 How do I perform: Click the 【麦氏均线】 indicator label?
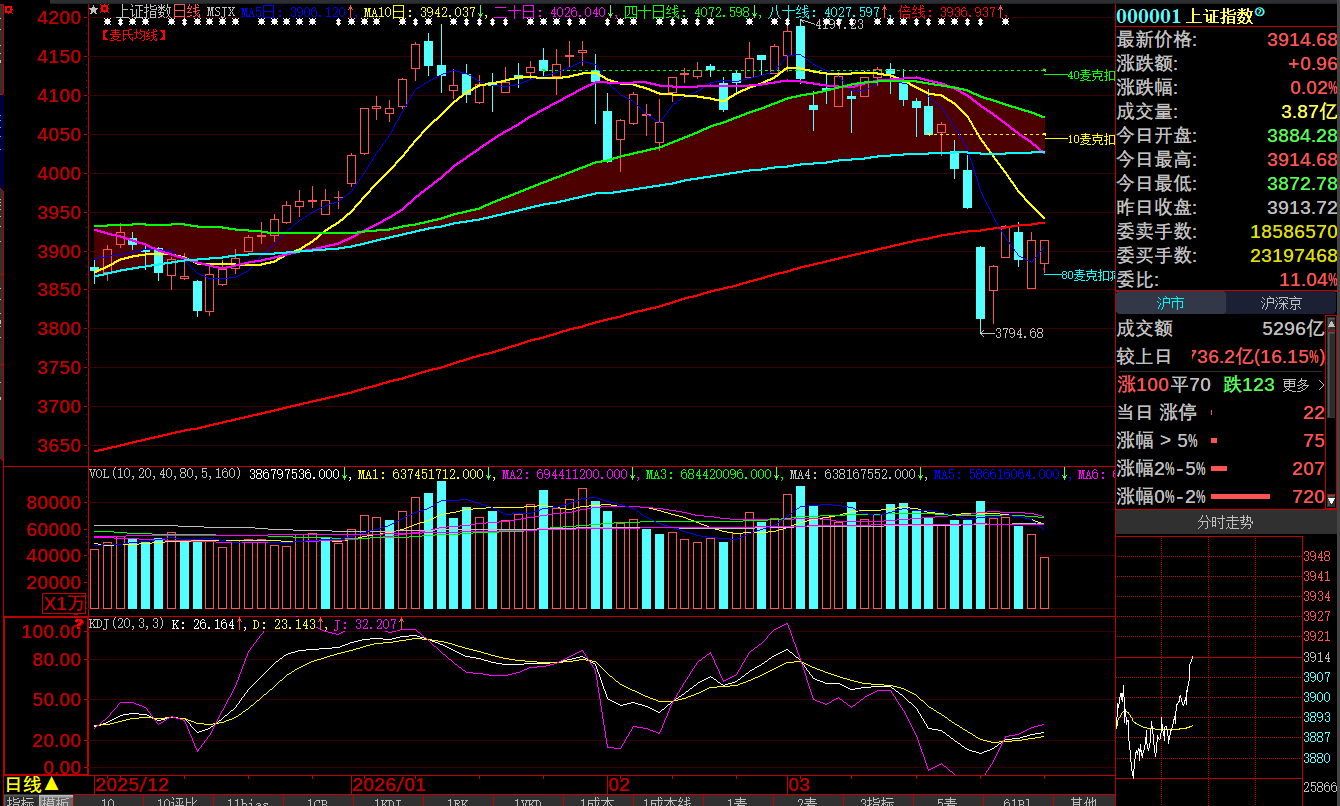click(x=134, y=35)
